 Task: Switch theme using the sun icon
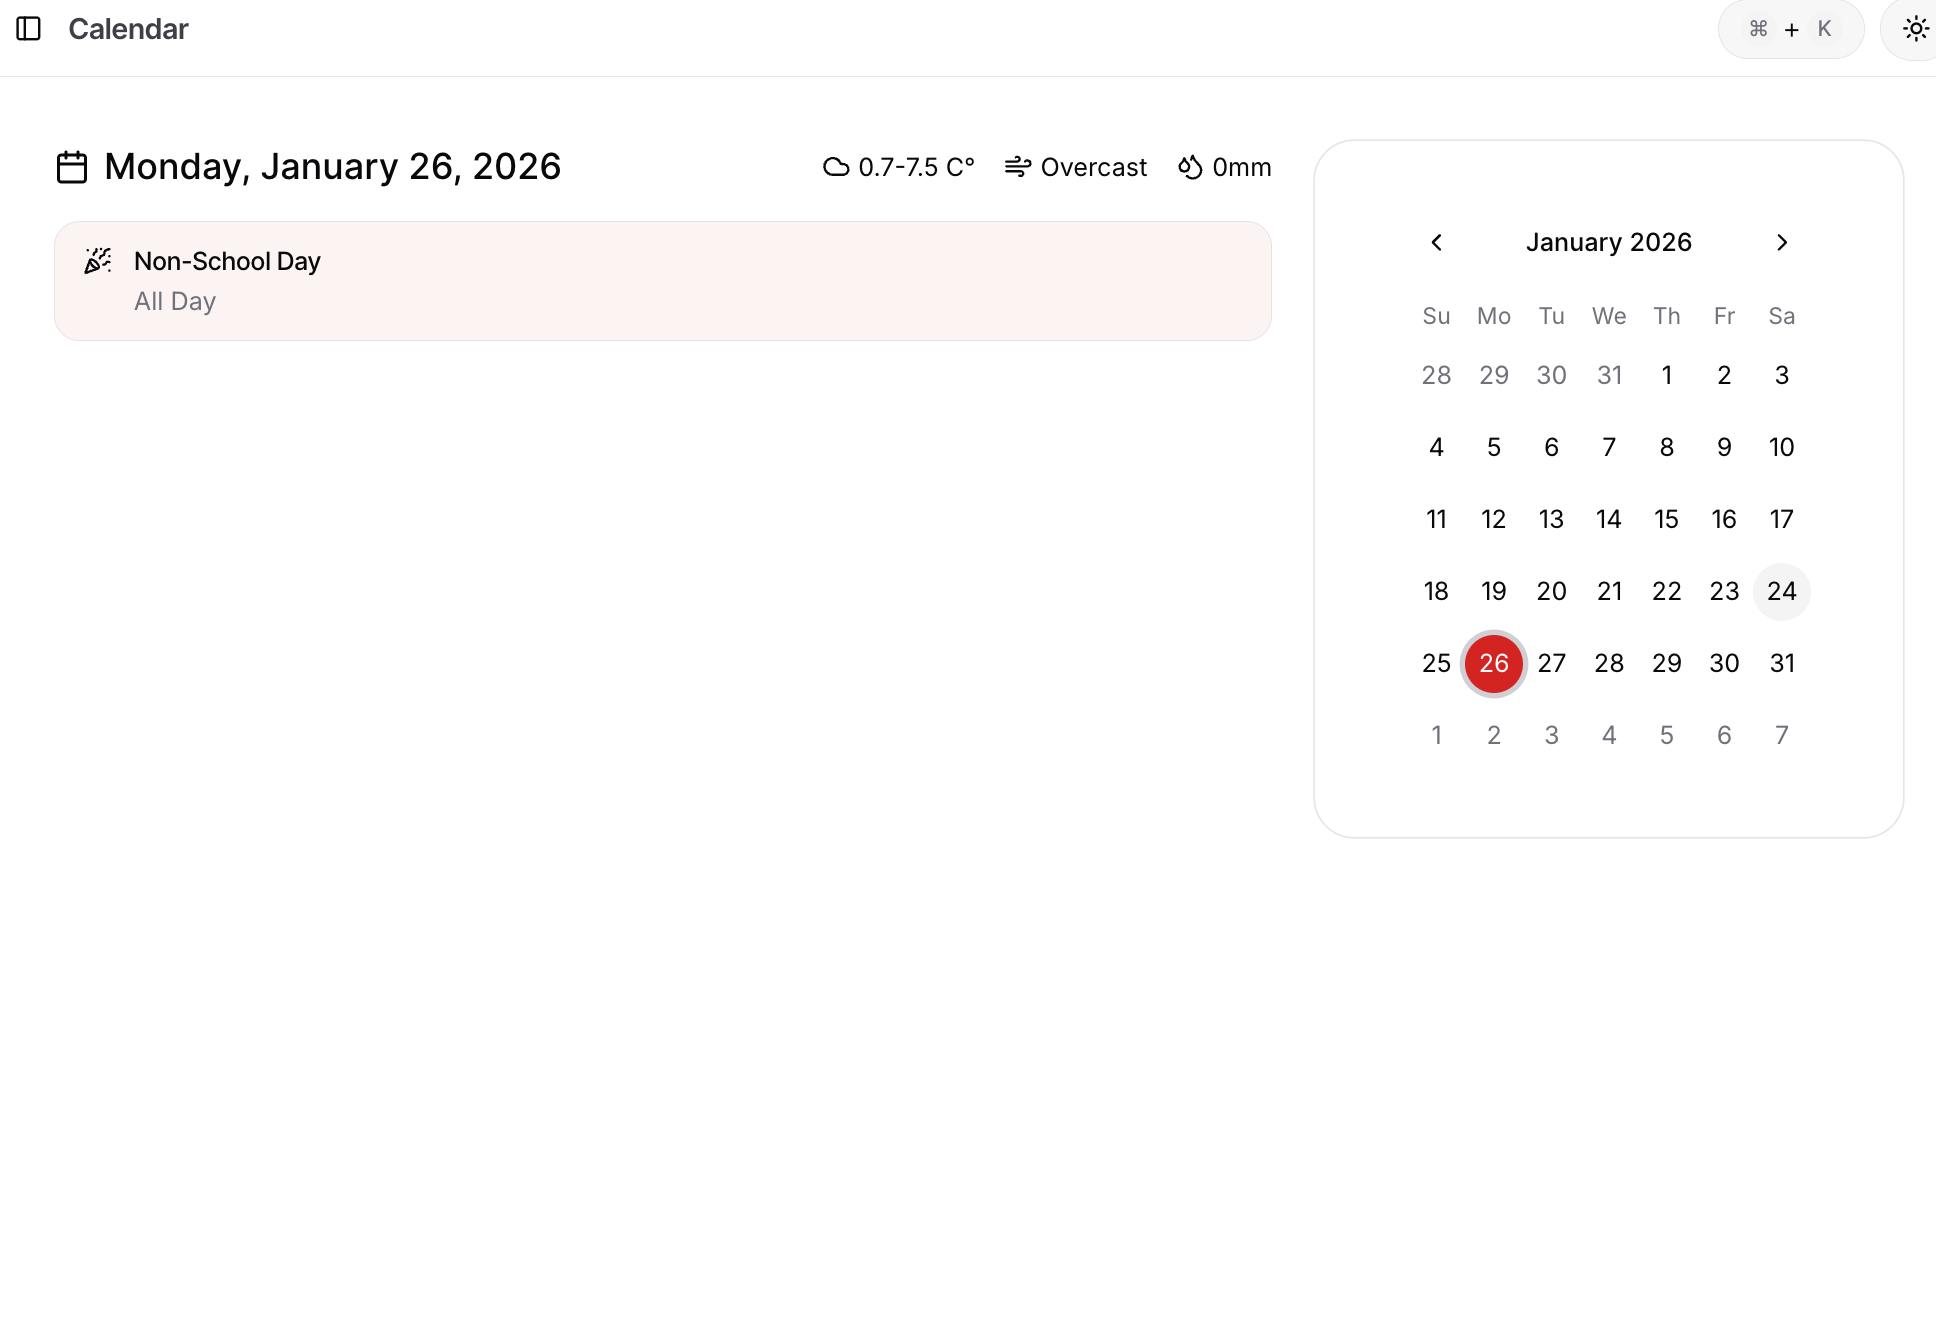coord(1915,29)
